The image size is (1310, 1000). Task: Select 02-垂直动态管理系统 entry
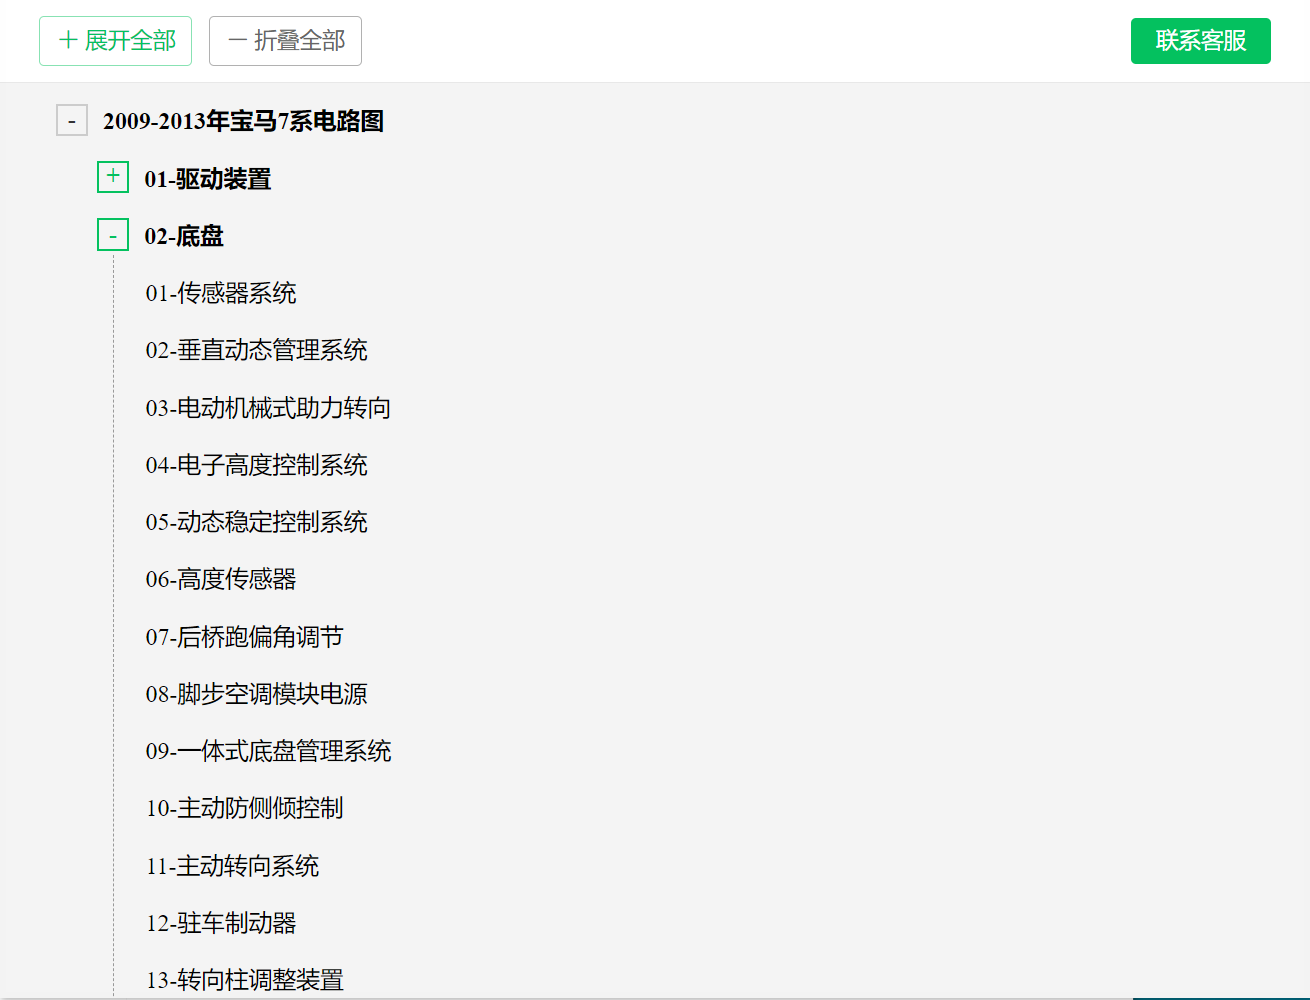pyautogui.click(x=256, y=350)
